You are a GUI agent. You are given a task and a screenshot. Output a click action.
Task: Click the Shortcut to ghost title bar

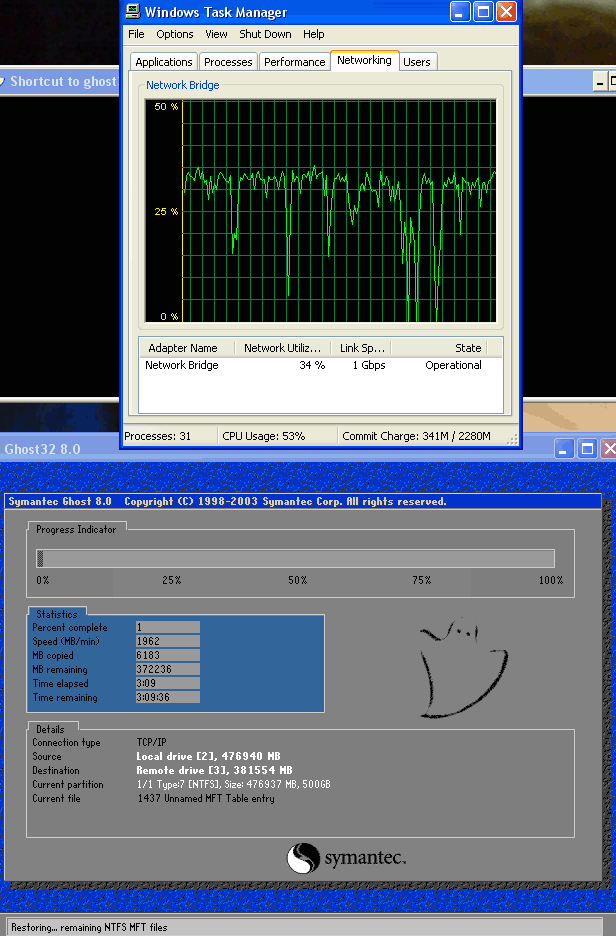(60, 81)
